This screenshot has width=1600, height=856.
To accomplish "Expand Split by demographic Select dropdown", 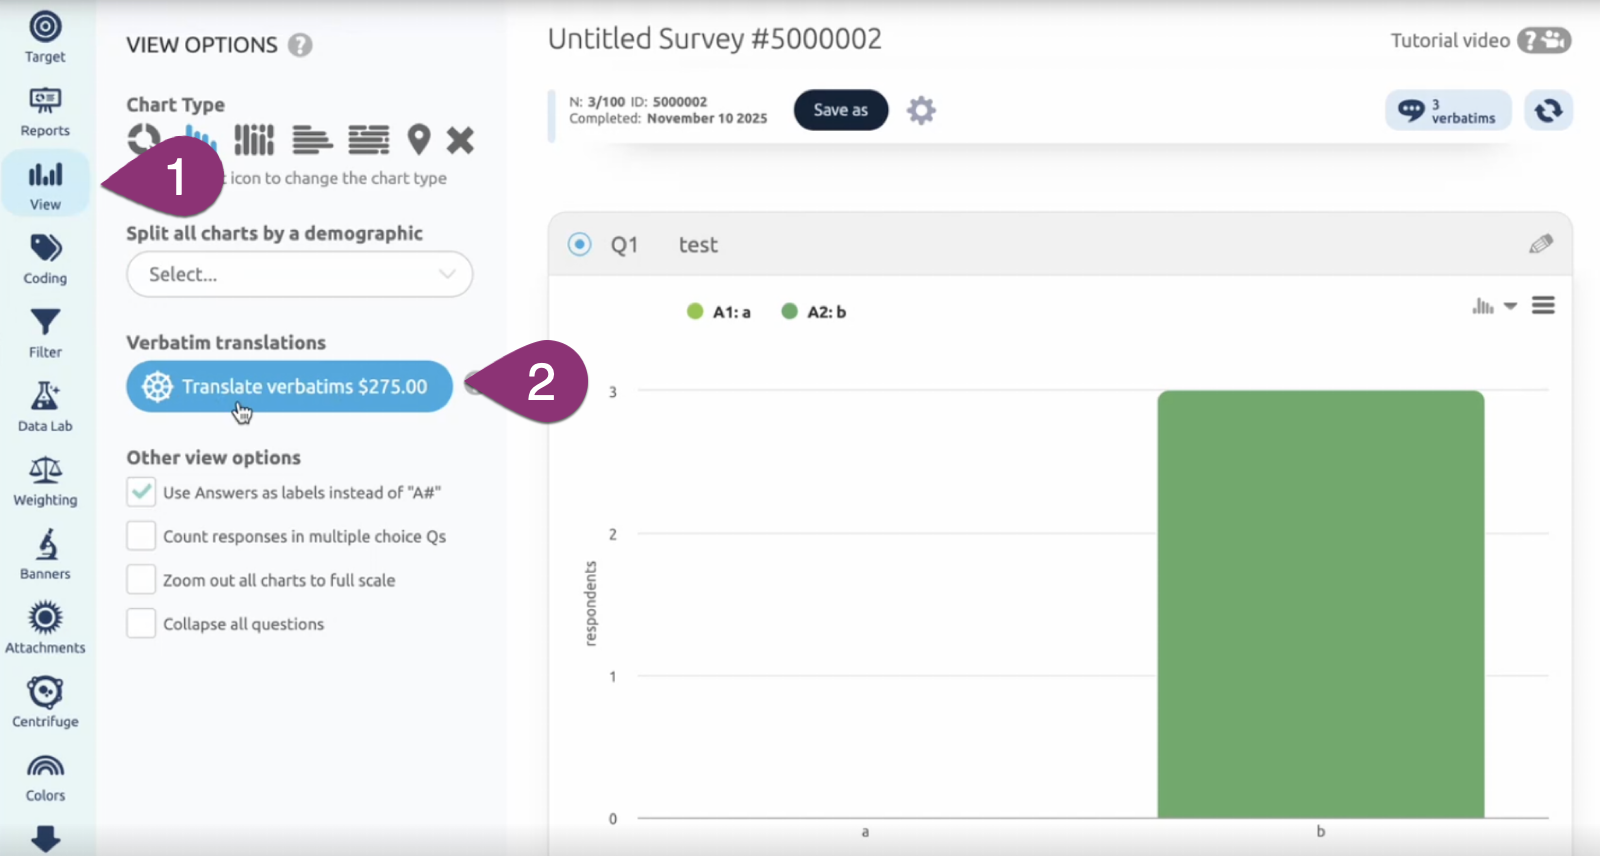I will coord(299,274).
